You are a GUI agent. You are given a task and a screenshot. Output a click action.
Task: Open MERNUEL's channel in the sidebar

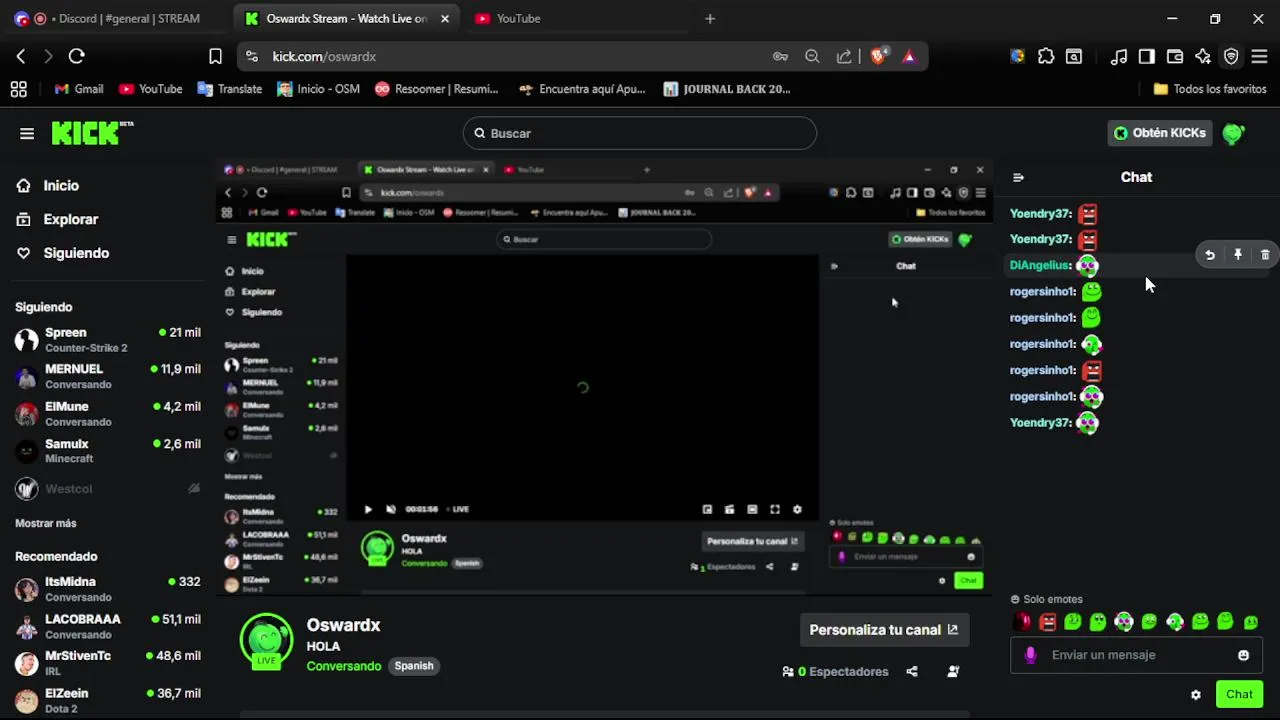(108, 377)
